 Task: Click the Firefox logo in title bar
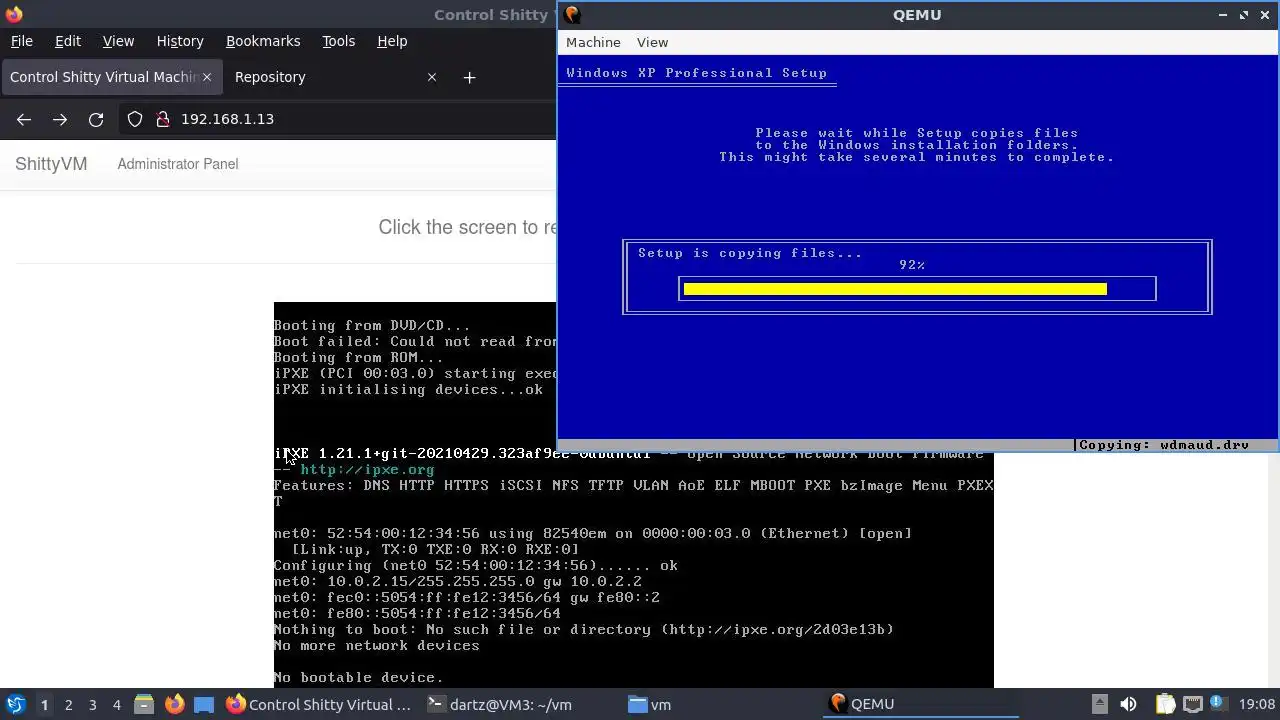14,14
